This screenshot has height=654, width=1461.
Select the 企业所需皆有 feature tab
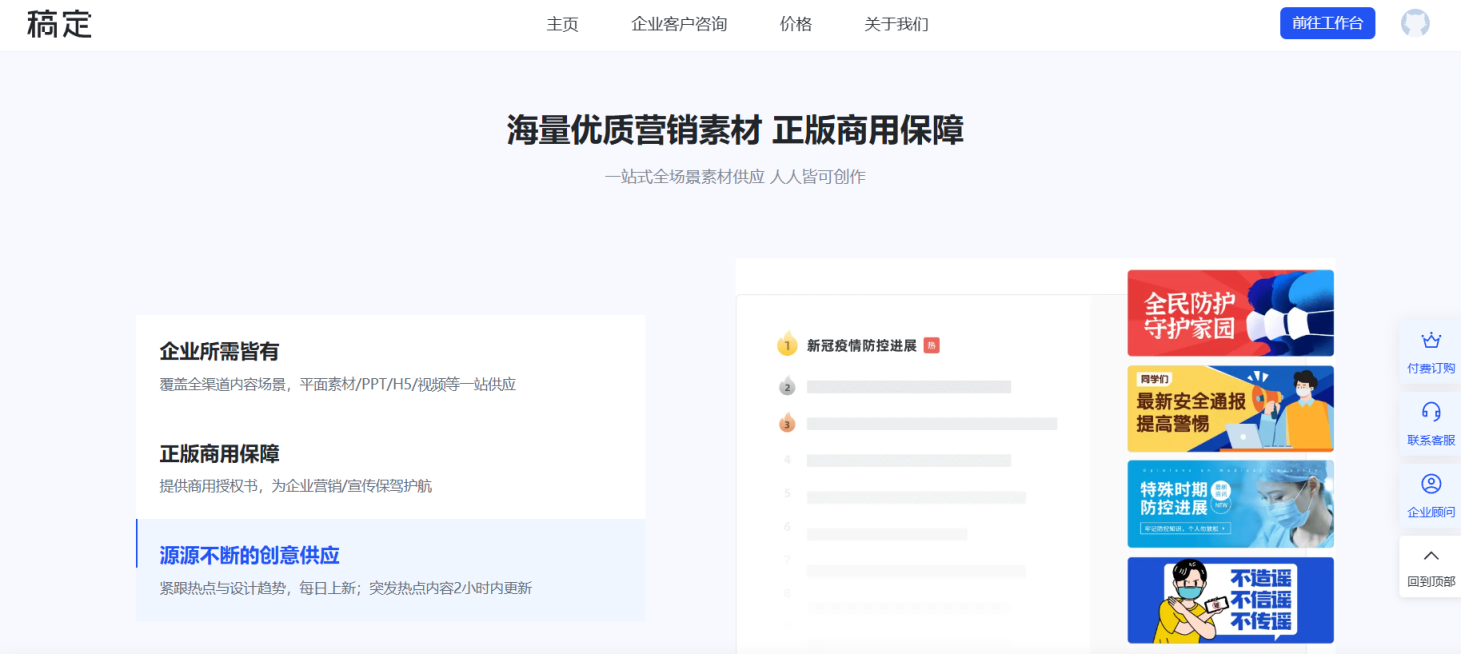[390, 366]
